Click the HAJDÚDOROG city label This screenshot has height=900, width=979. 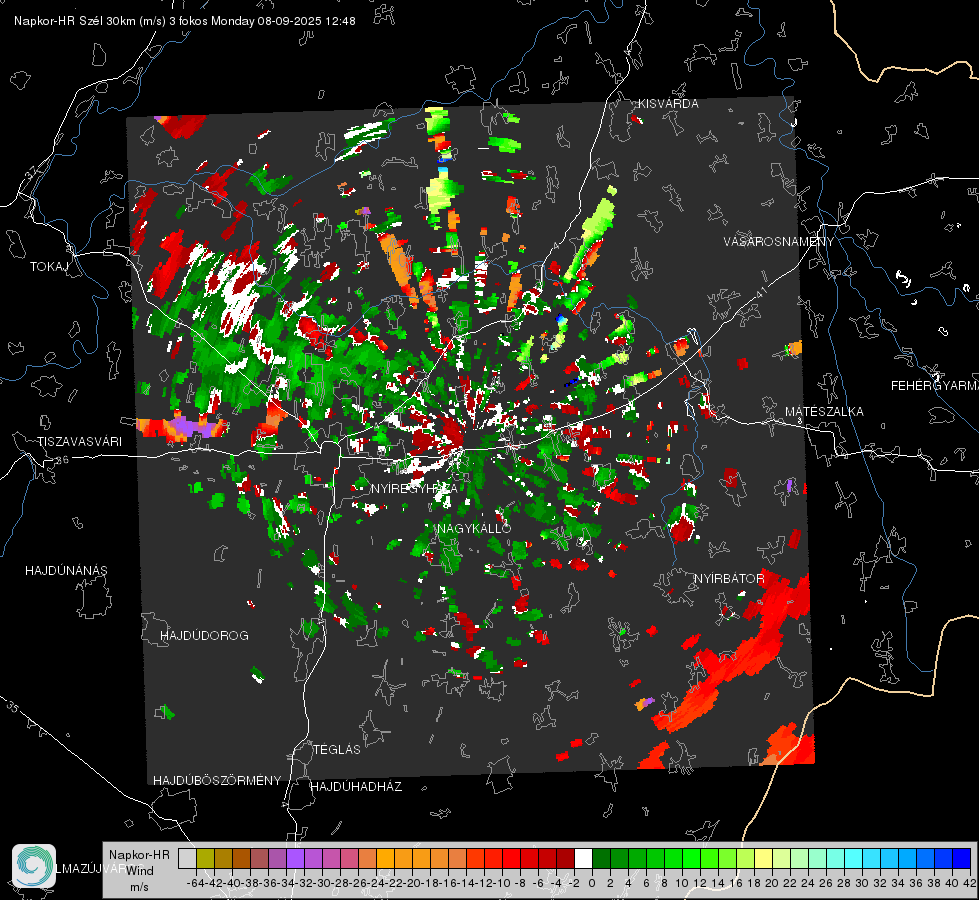[204, 636]
